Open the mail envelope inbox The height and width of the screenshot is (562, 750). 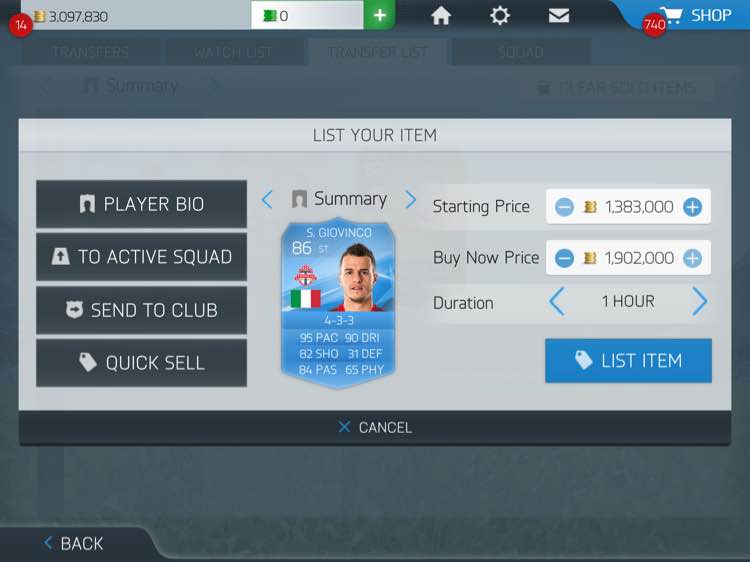coord(559,16)
